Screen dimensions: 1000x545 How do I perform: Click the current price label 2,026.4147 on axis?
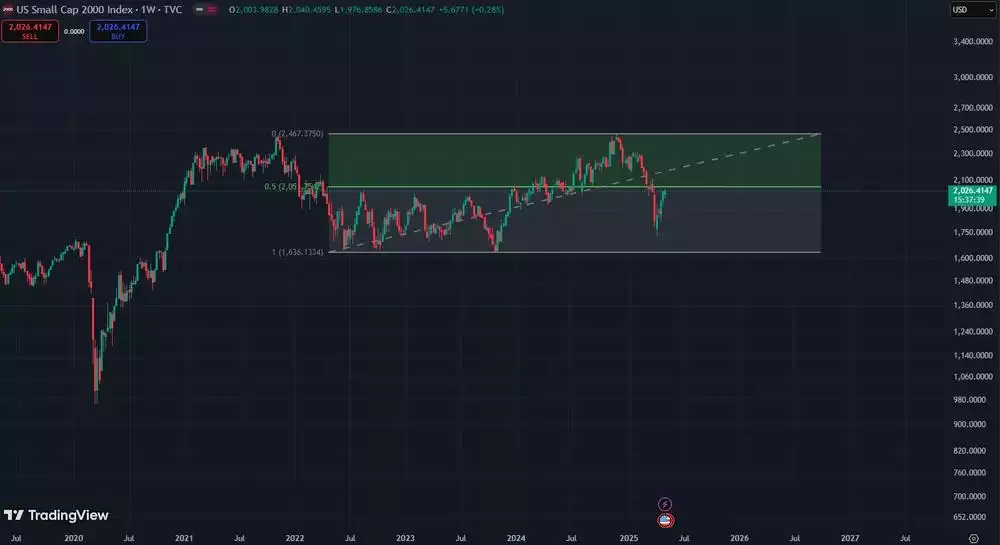click(973, 195)
